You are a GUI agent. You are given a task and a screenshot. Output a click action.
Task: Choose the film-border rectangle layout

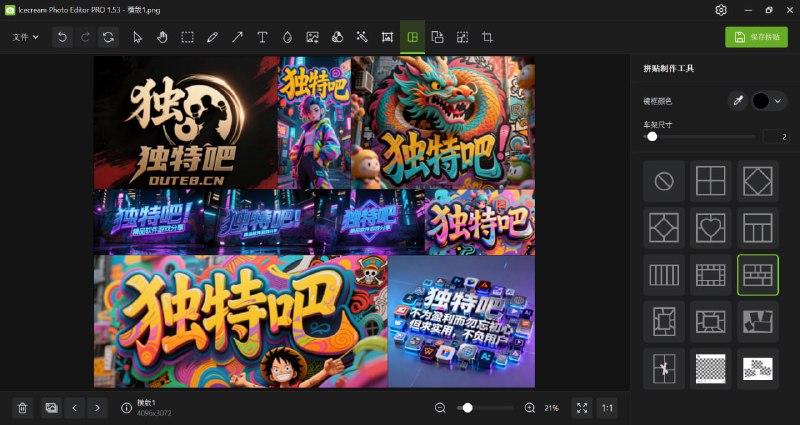[711, 275]
